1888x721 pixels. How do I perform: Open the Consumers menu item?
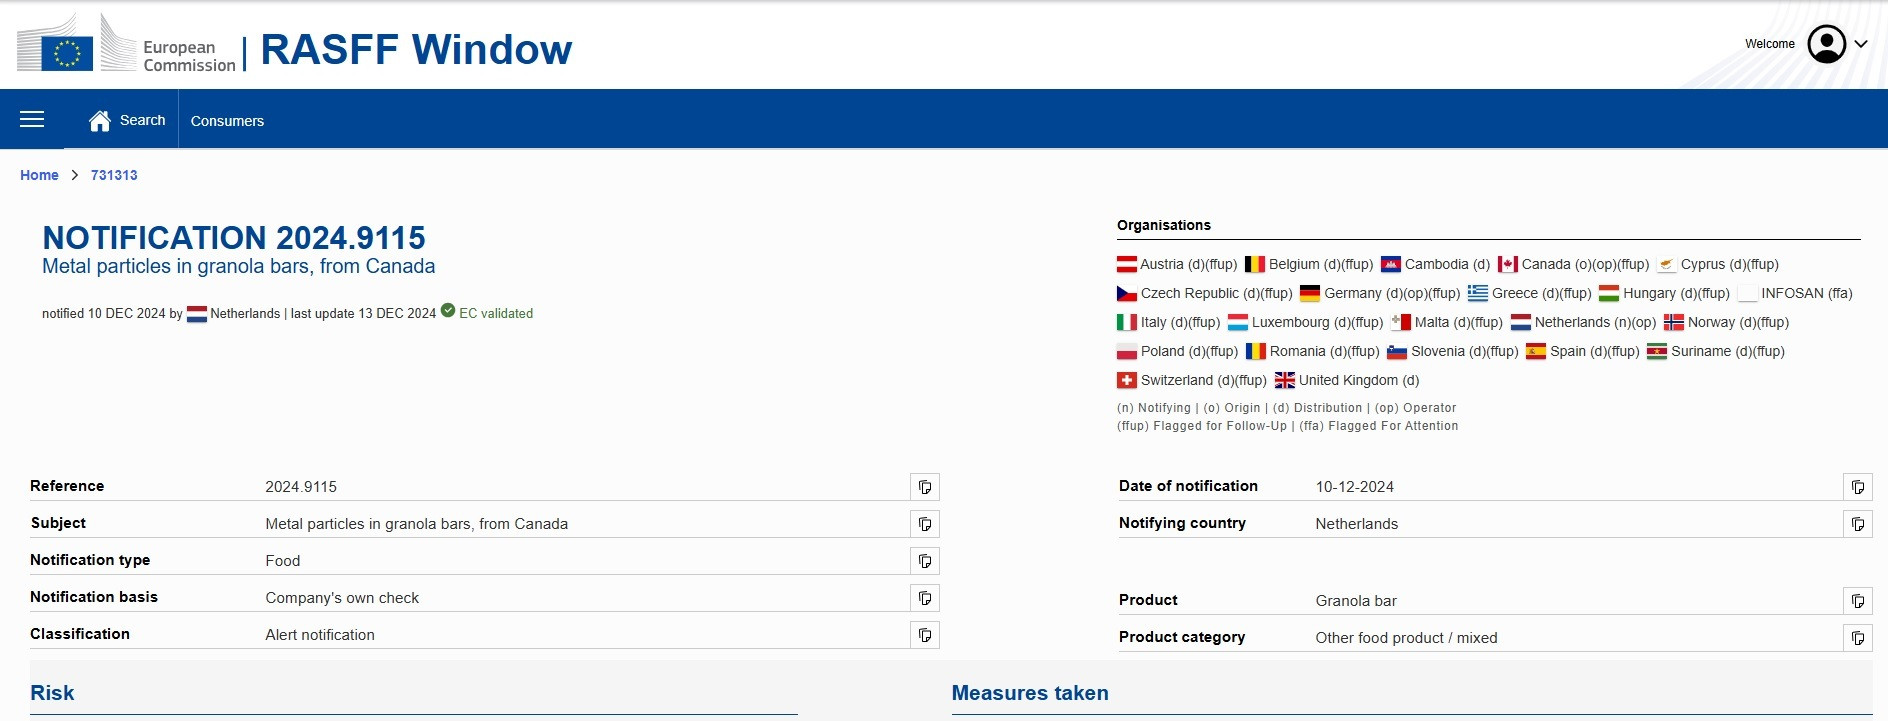[x=227, y=121]
